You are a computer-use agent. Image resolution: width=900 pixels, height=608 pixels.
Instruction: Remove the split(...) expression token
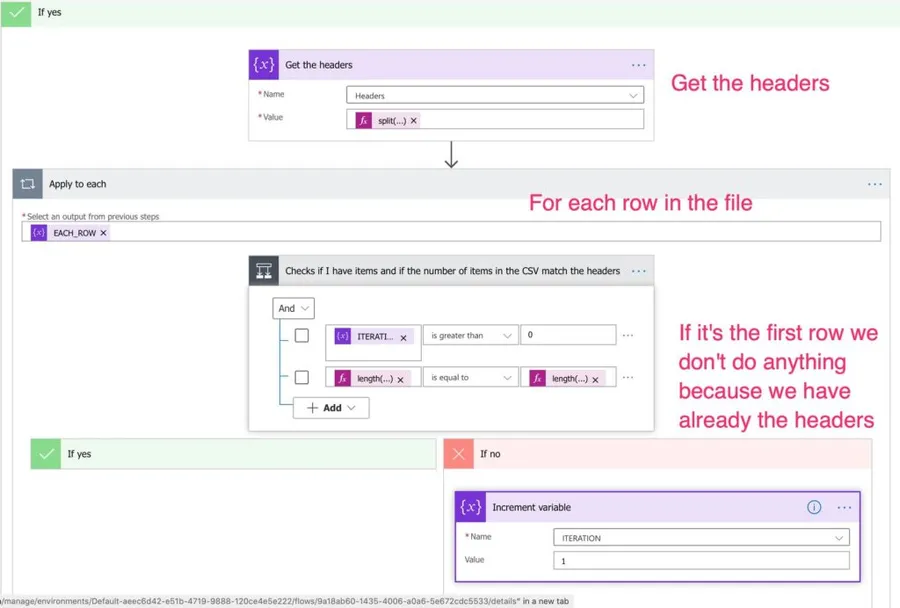tap(414, 120)
